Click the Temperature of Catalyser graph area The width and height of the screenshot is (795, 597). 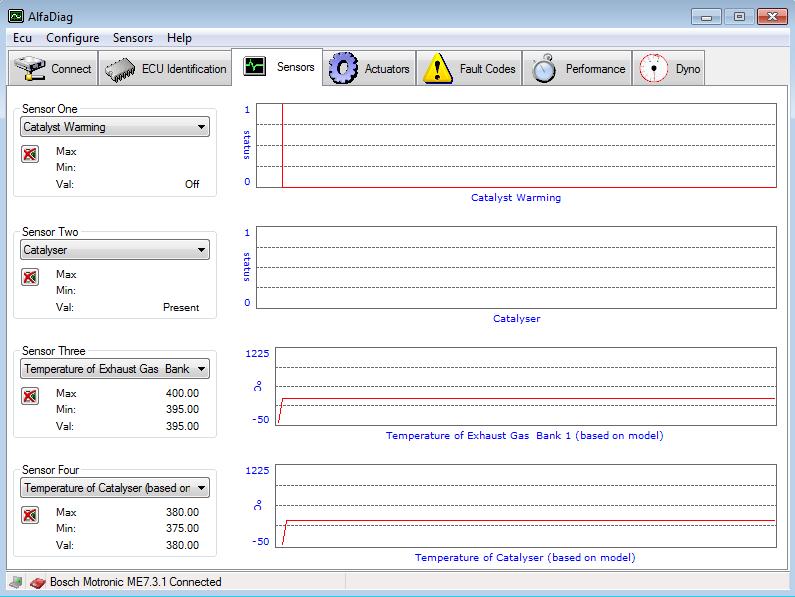525,506
